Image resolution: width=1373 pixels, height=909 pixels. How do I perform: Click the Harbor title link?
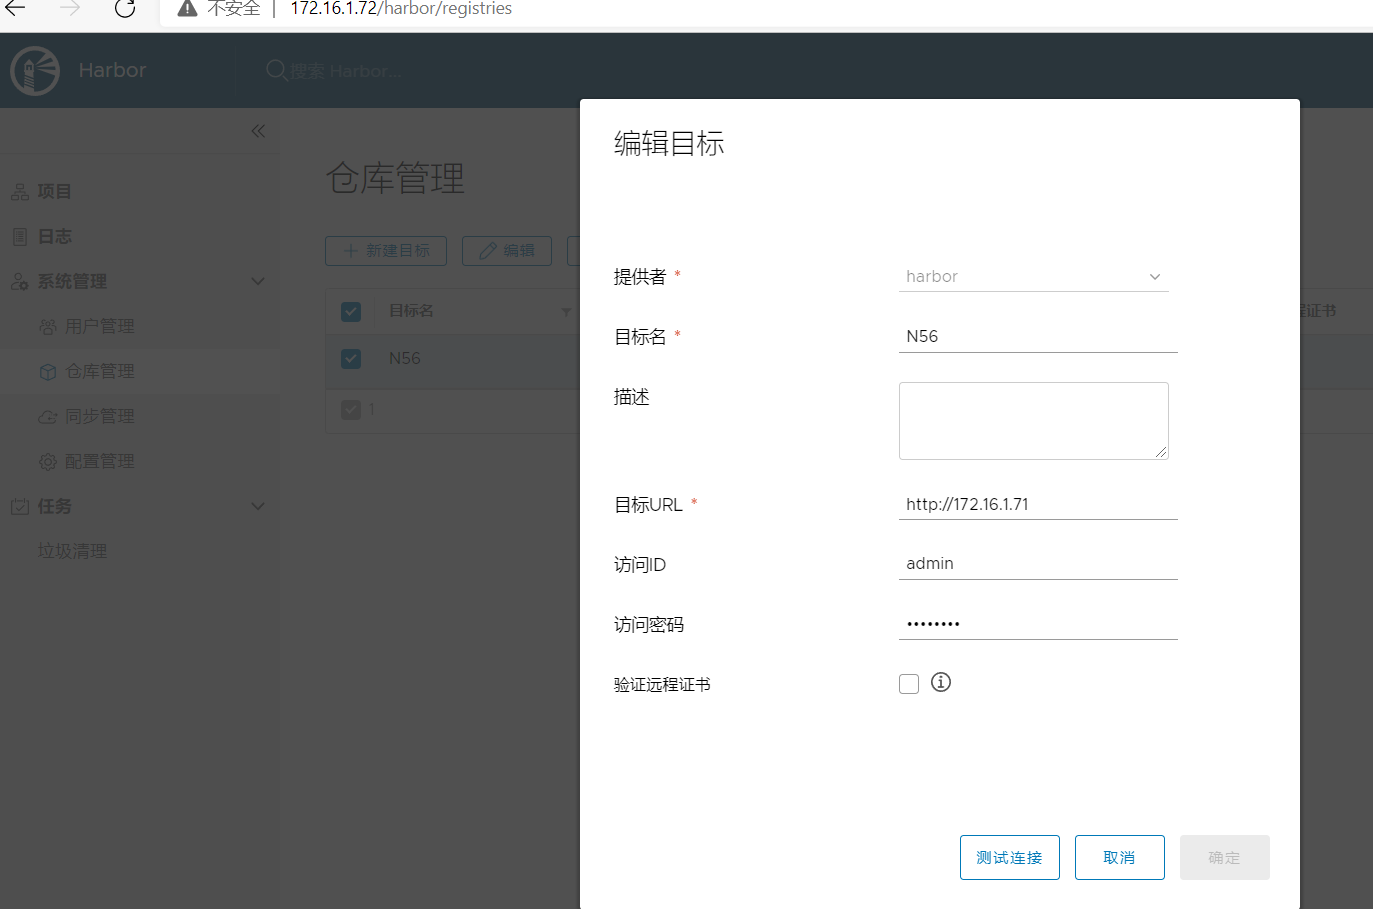point(112,71)
